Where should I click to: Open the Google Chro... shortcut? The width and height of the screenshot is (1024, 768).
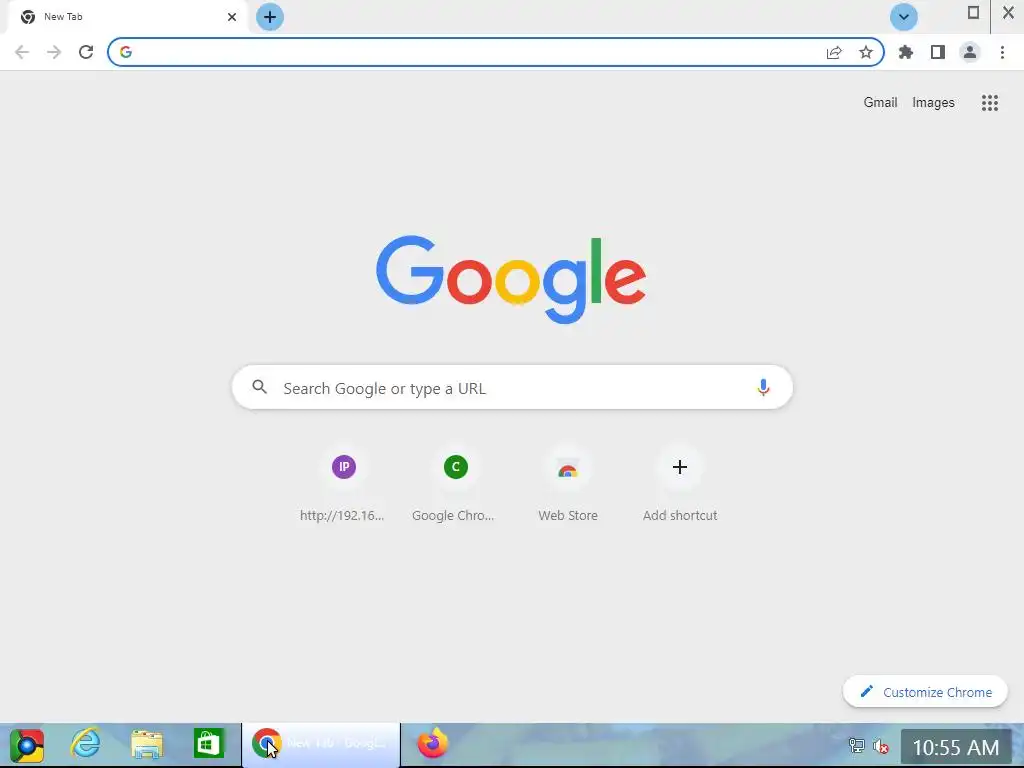click(455, 485)
